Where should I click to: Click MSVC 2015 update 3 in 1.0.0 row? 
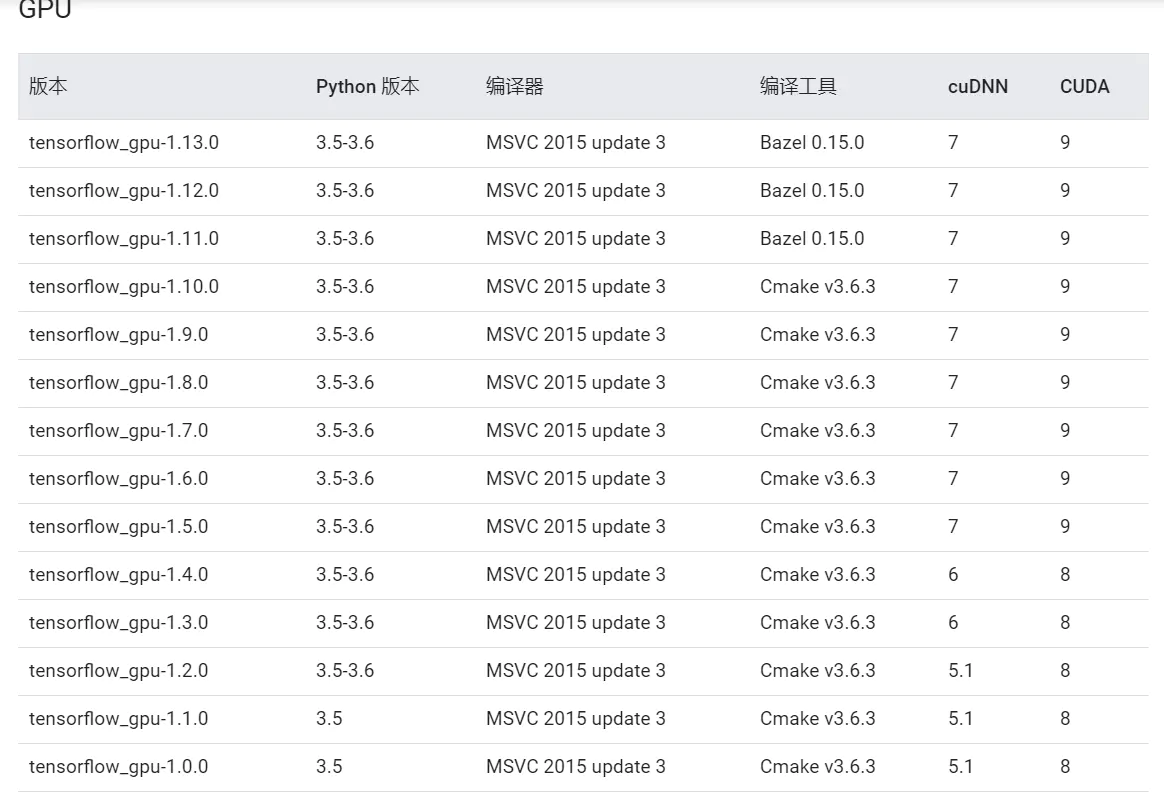pyautogui.click(x=576, y=766)
